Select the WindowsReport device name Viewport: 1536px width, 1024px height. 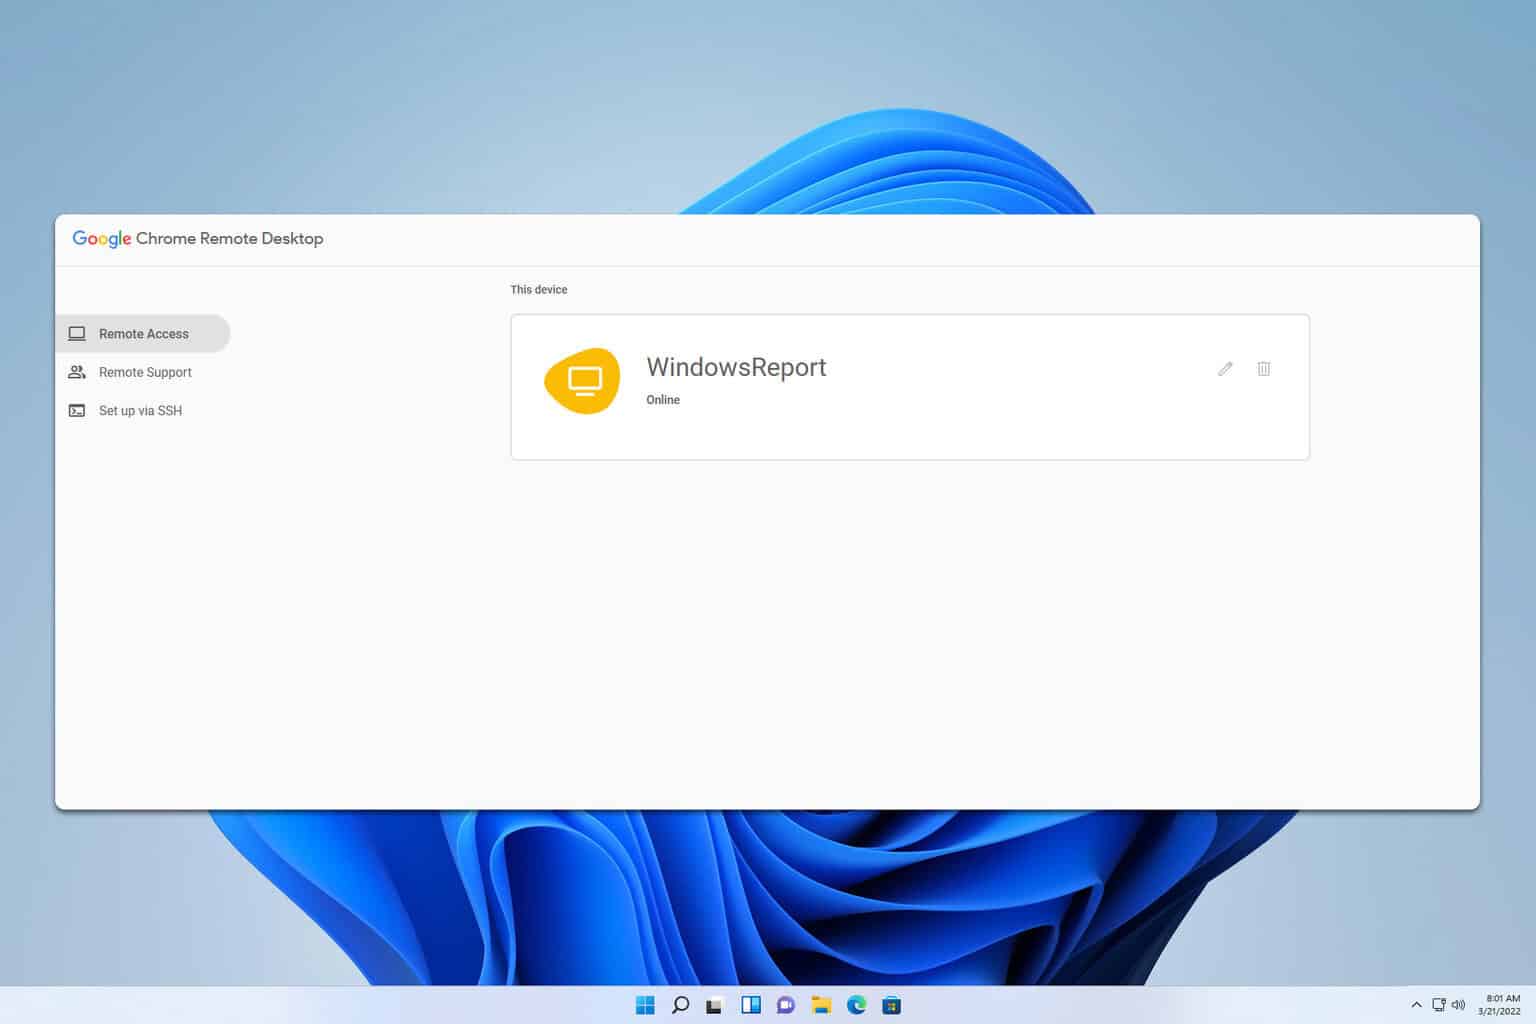[736, 367]
